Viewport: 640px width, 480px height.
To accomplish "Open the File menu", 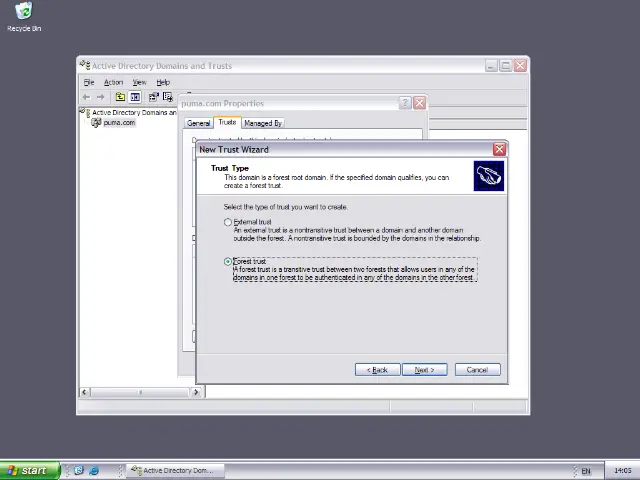I will [89, 82].
